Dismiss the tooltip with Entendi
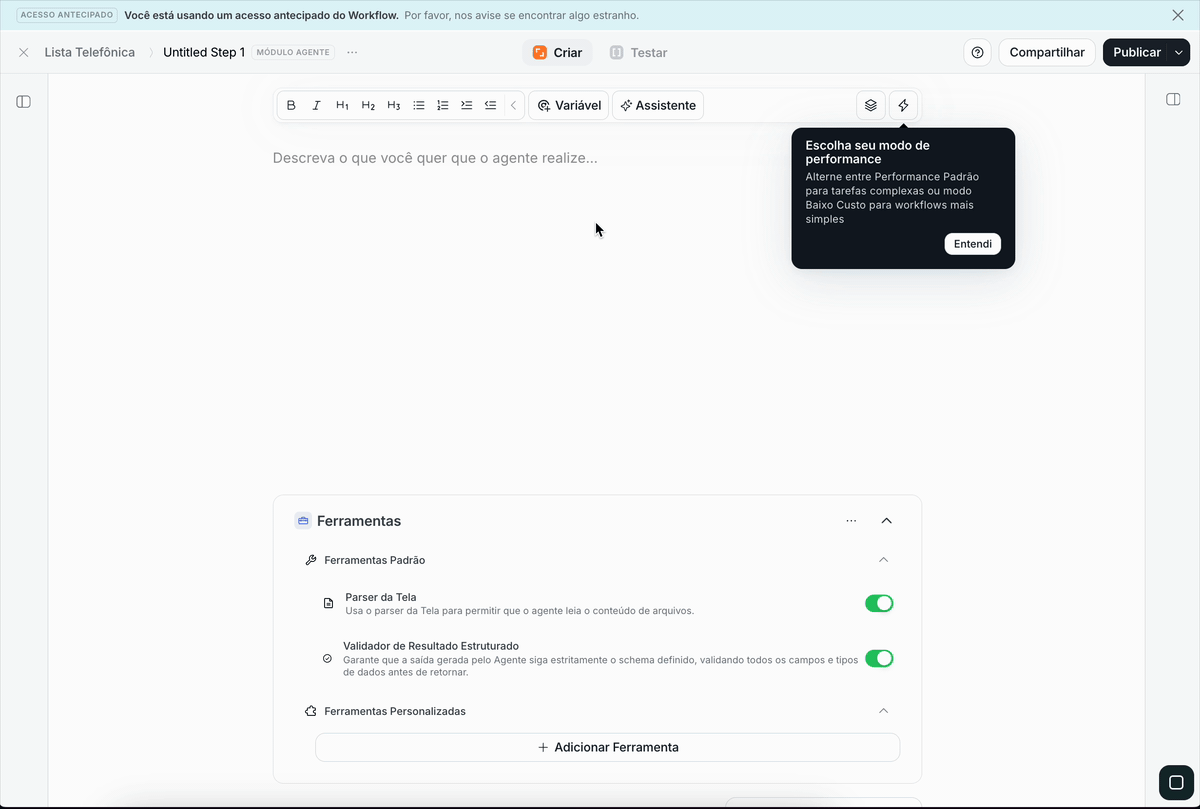This screenshot has height=809, width=1200. pos(972,244)
